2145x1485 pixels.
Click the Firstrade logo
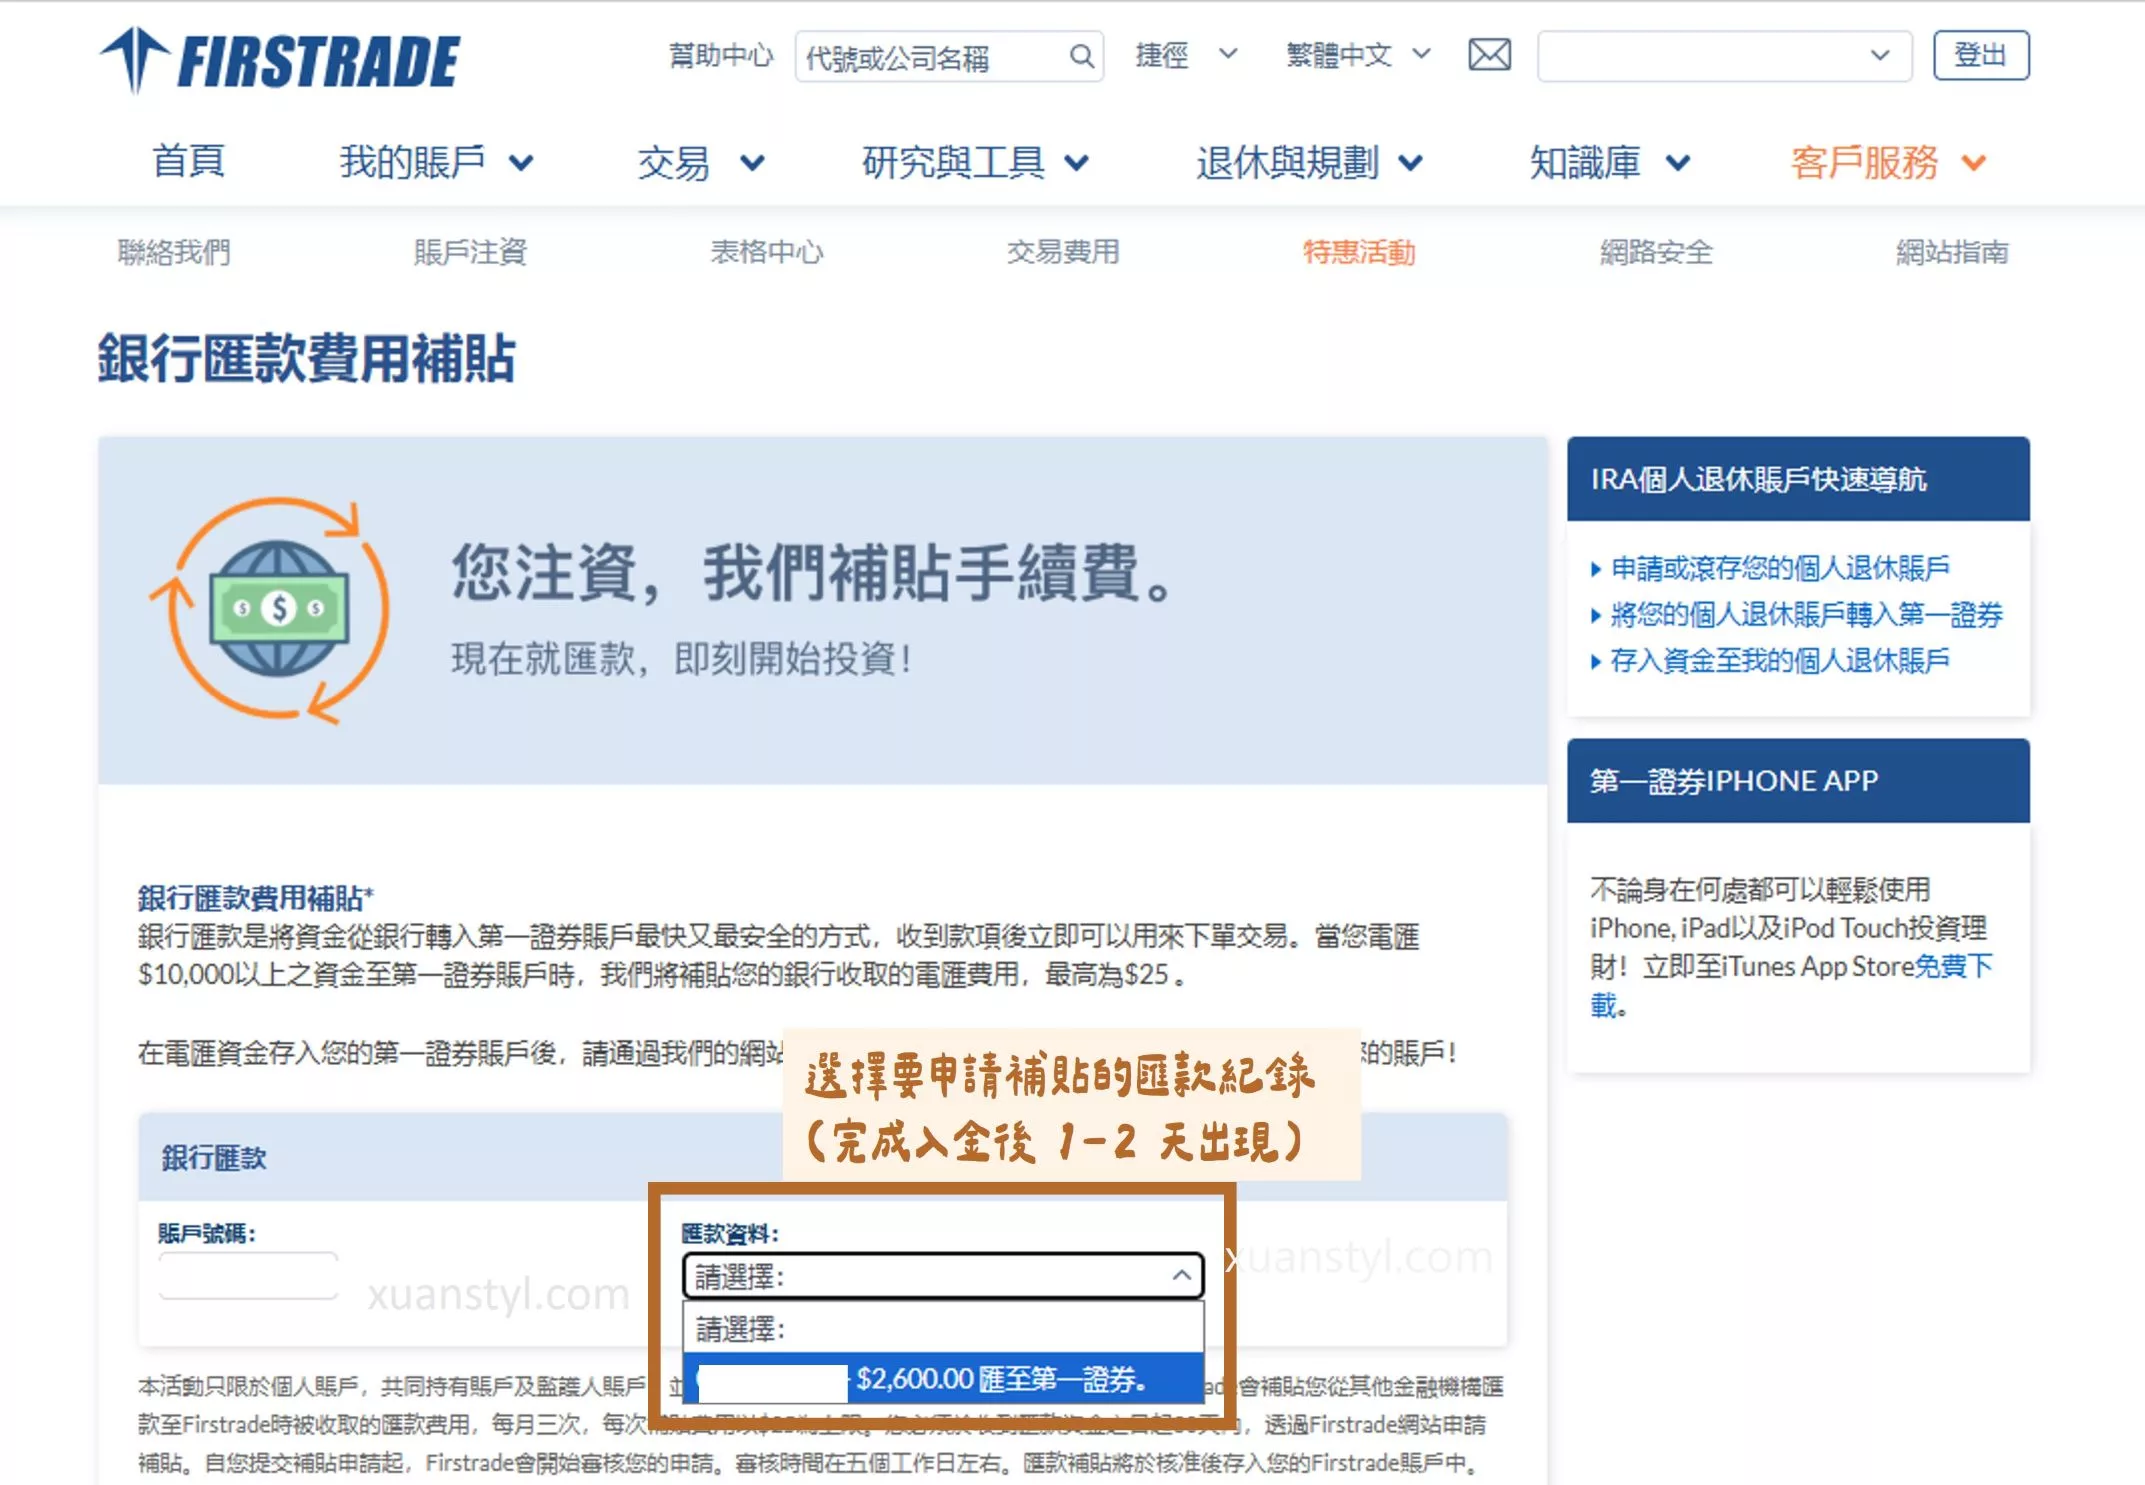coord(280,60)
